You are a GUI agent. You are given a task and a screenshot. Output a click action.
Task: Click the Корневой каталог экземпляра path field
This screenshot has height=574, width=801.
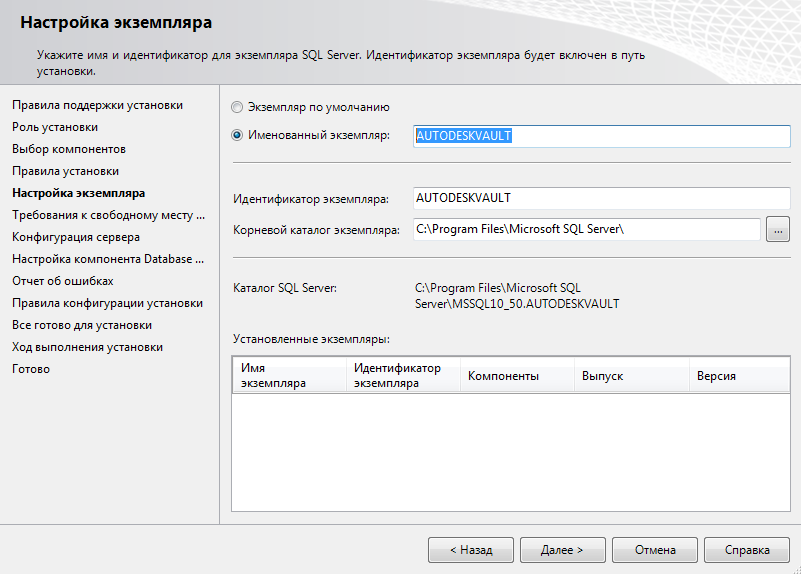click(586, 229)
